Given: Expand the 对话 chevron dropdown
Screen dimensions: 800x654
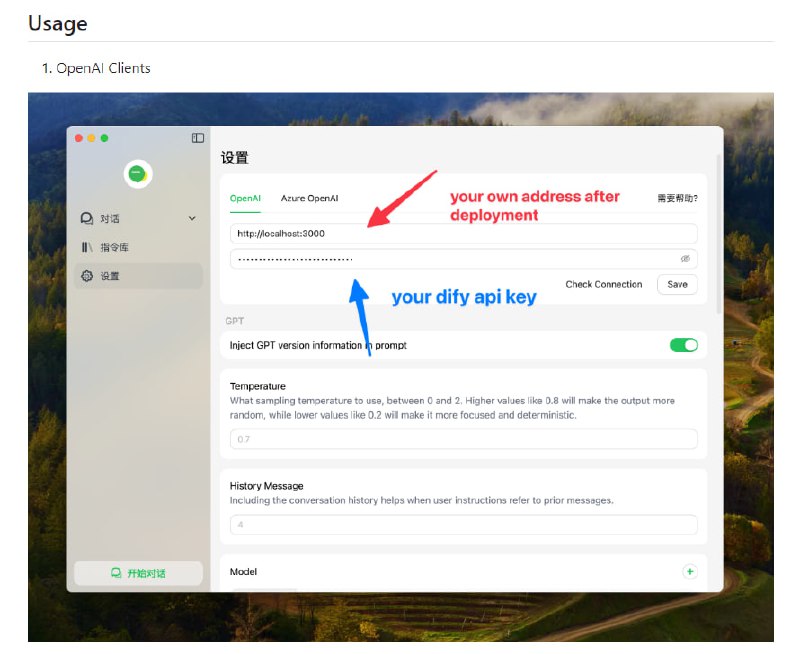Looking at the screenshot, I should point(190,218).
